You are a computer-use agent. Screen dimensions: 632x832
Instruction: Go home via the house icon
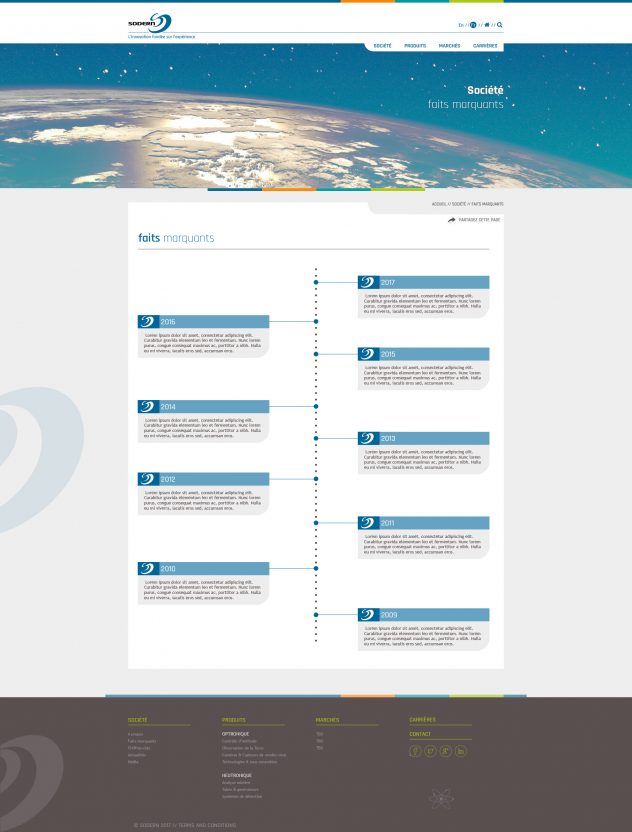(487, 24)
